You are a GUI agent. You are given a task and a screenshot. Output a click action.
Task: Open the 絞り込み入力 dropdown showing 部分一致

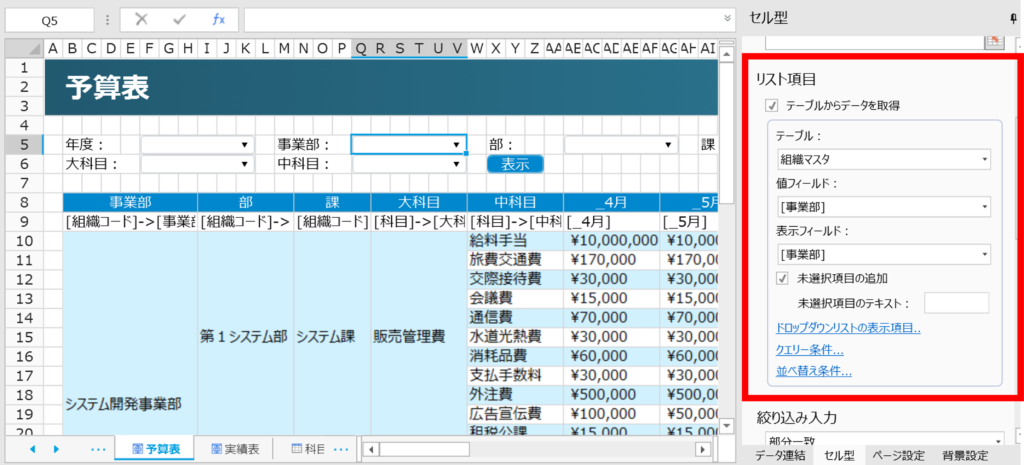pos(884,440)
